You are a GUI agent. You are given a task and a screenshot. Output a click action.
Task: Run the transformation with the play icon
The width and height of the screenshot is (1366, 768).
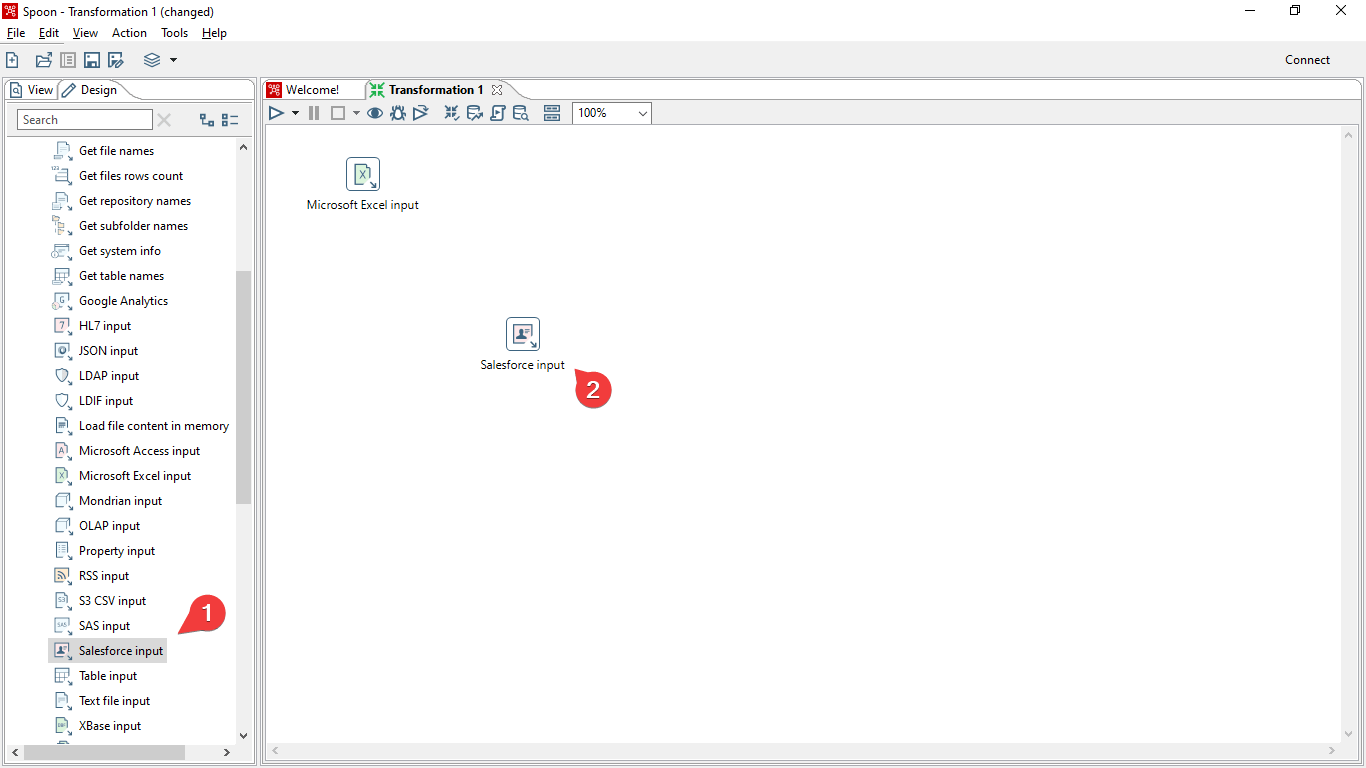point(277,113)
